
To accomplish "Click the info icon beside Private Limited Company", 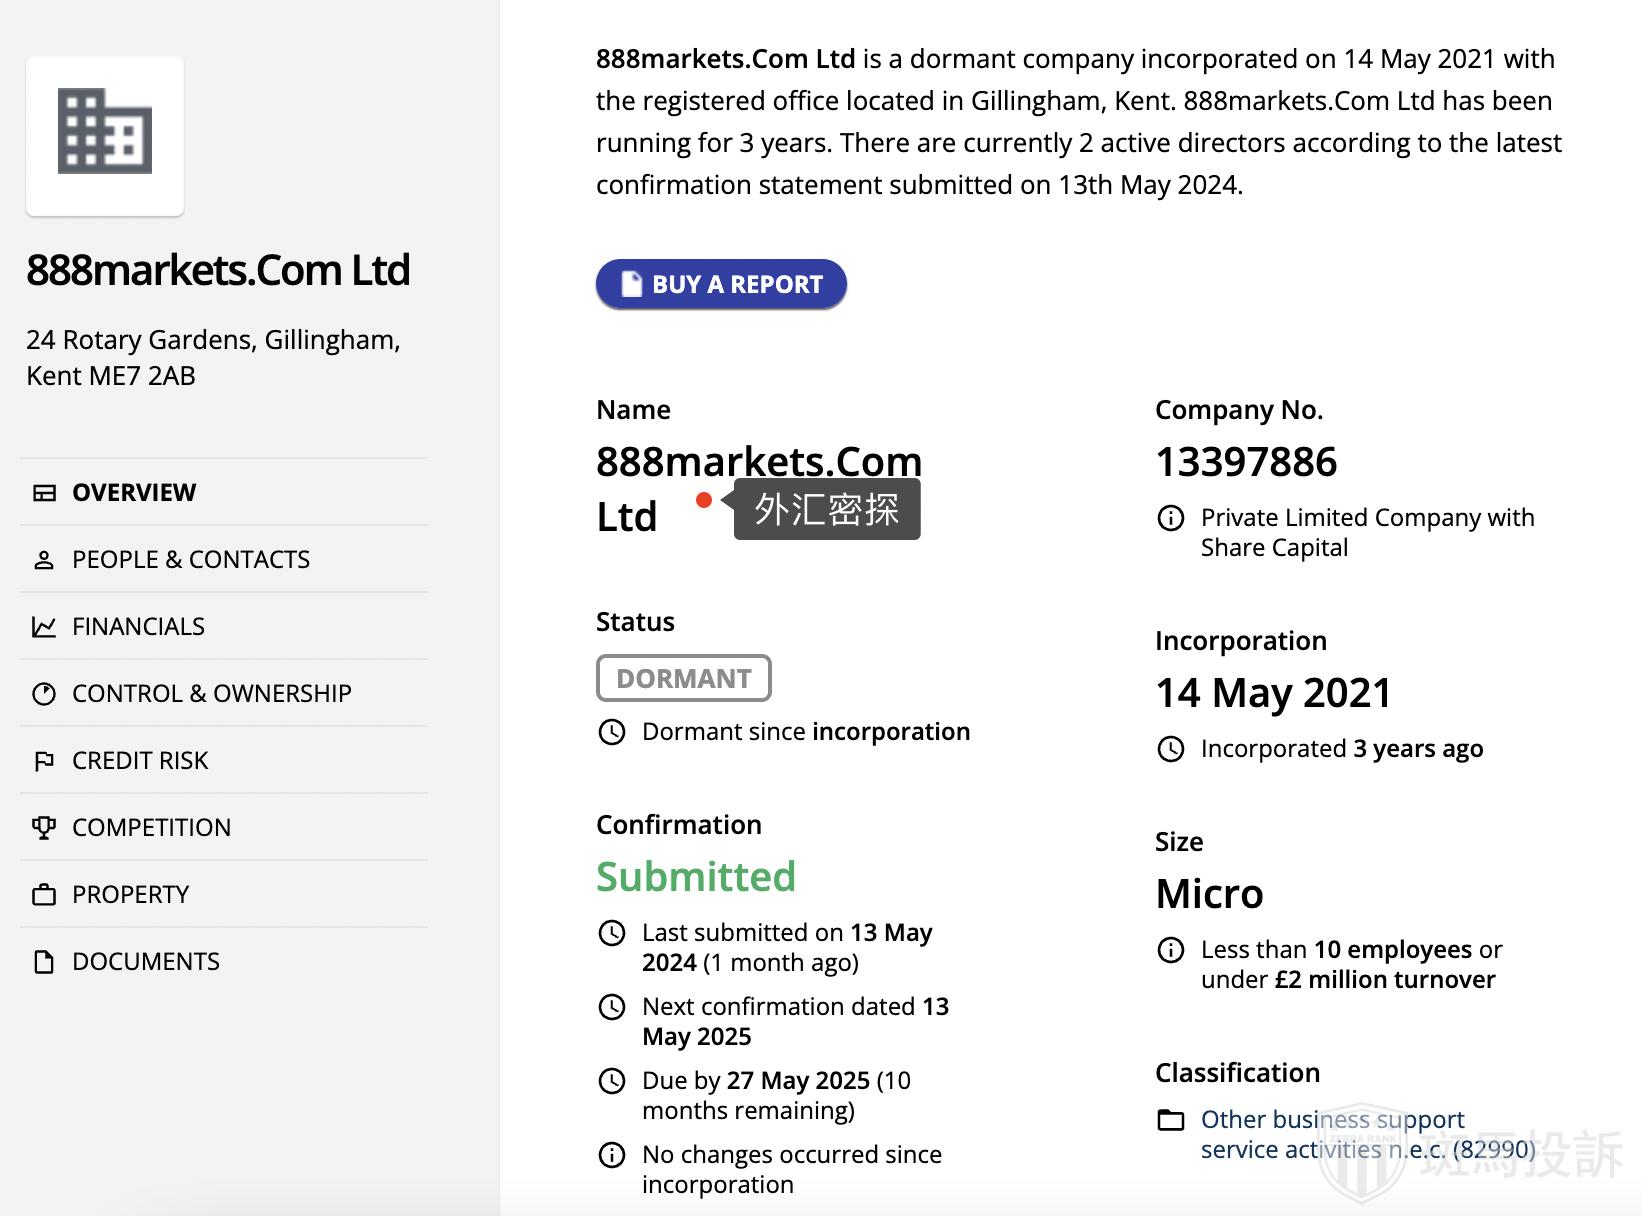I will [1171, 518].
